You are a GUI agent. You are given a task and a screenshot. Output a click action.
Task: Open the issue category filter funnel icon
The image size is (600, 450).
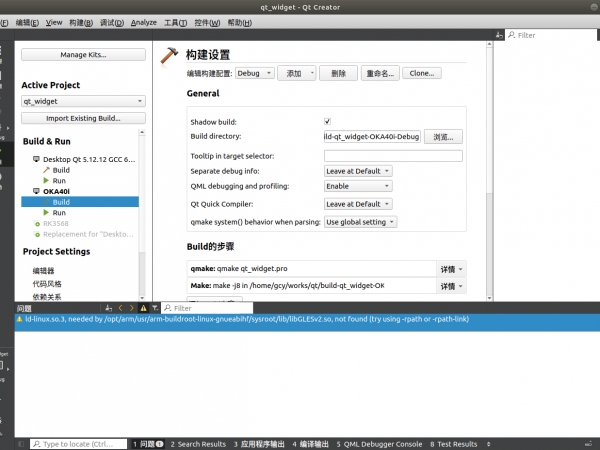155,308
